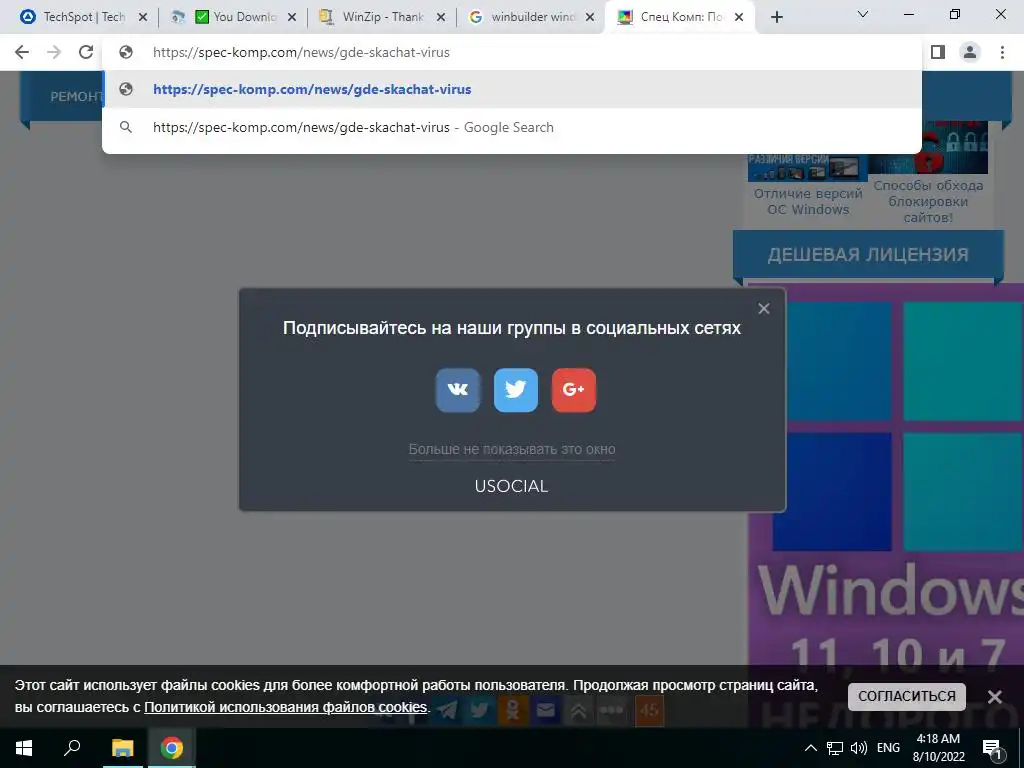Open the Chrome profile avatar menu
Viewport: 1024px width, 768px height.
970,52
